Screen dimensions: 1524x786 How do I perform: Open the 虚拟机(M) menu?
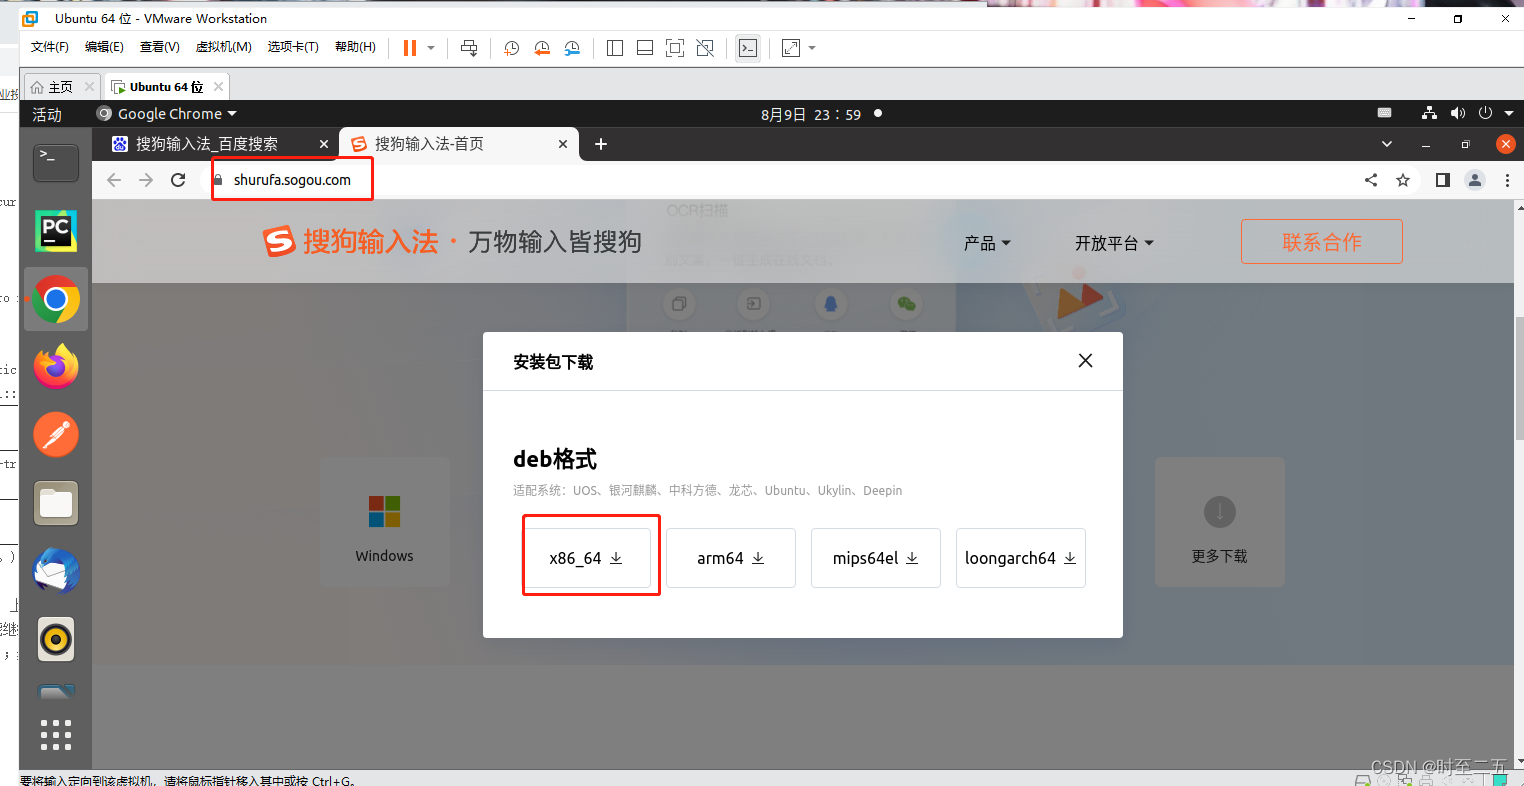[x=223, y=47]
